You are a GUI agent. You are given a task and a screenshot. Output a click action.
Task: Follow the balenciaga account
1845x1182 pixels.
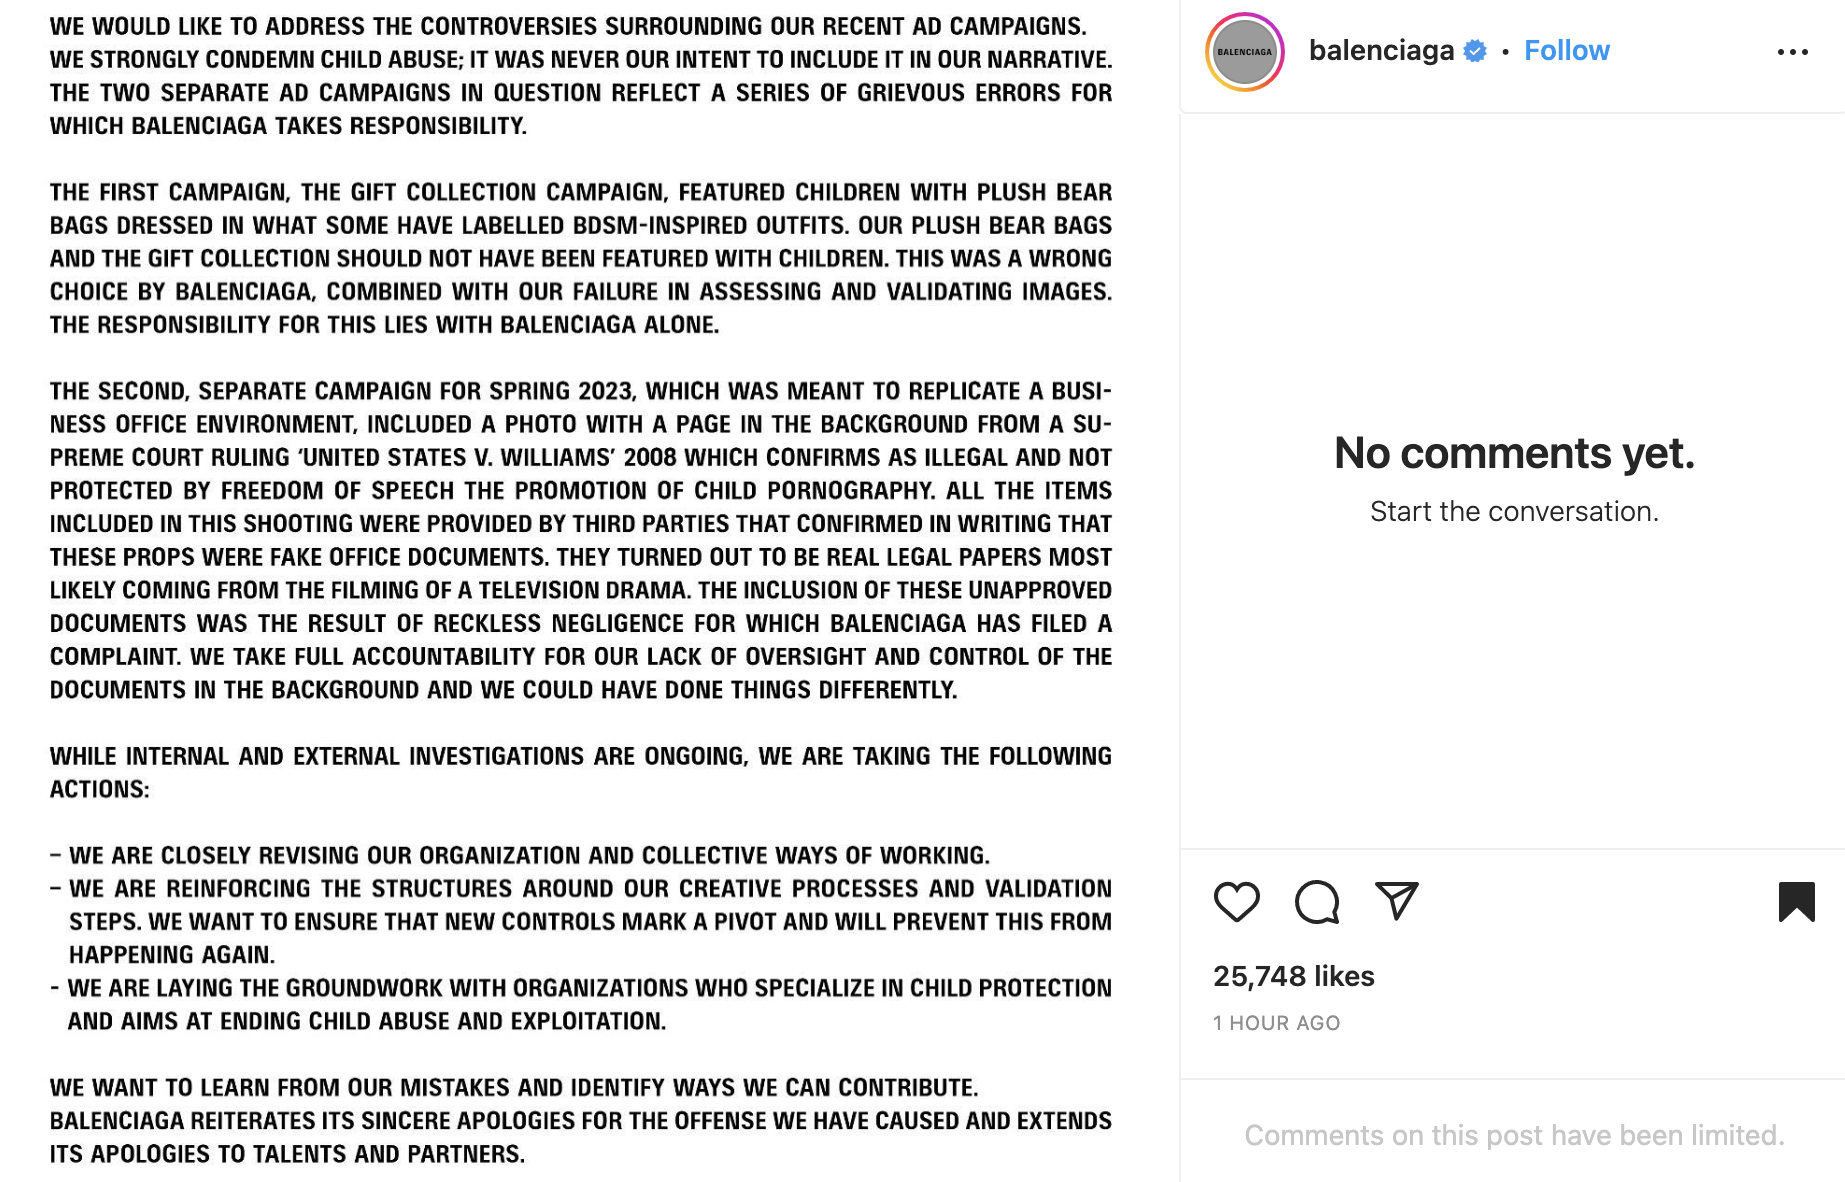point(1566,50)
